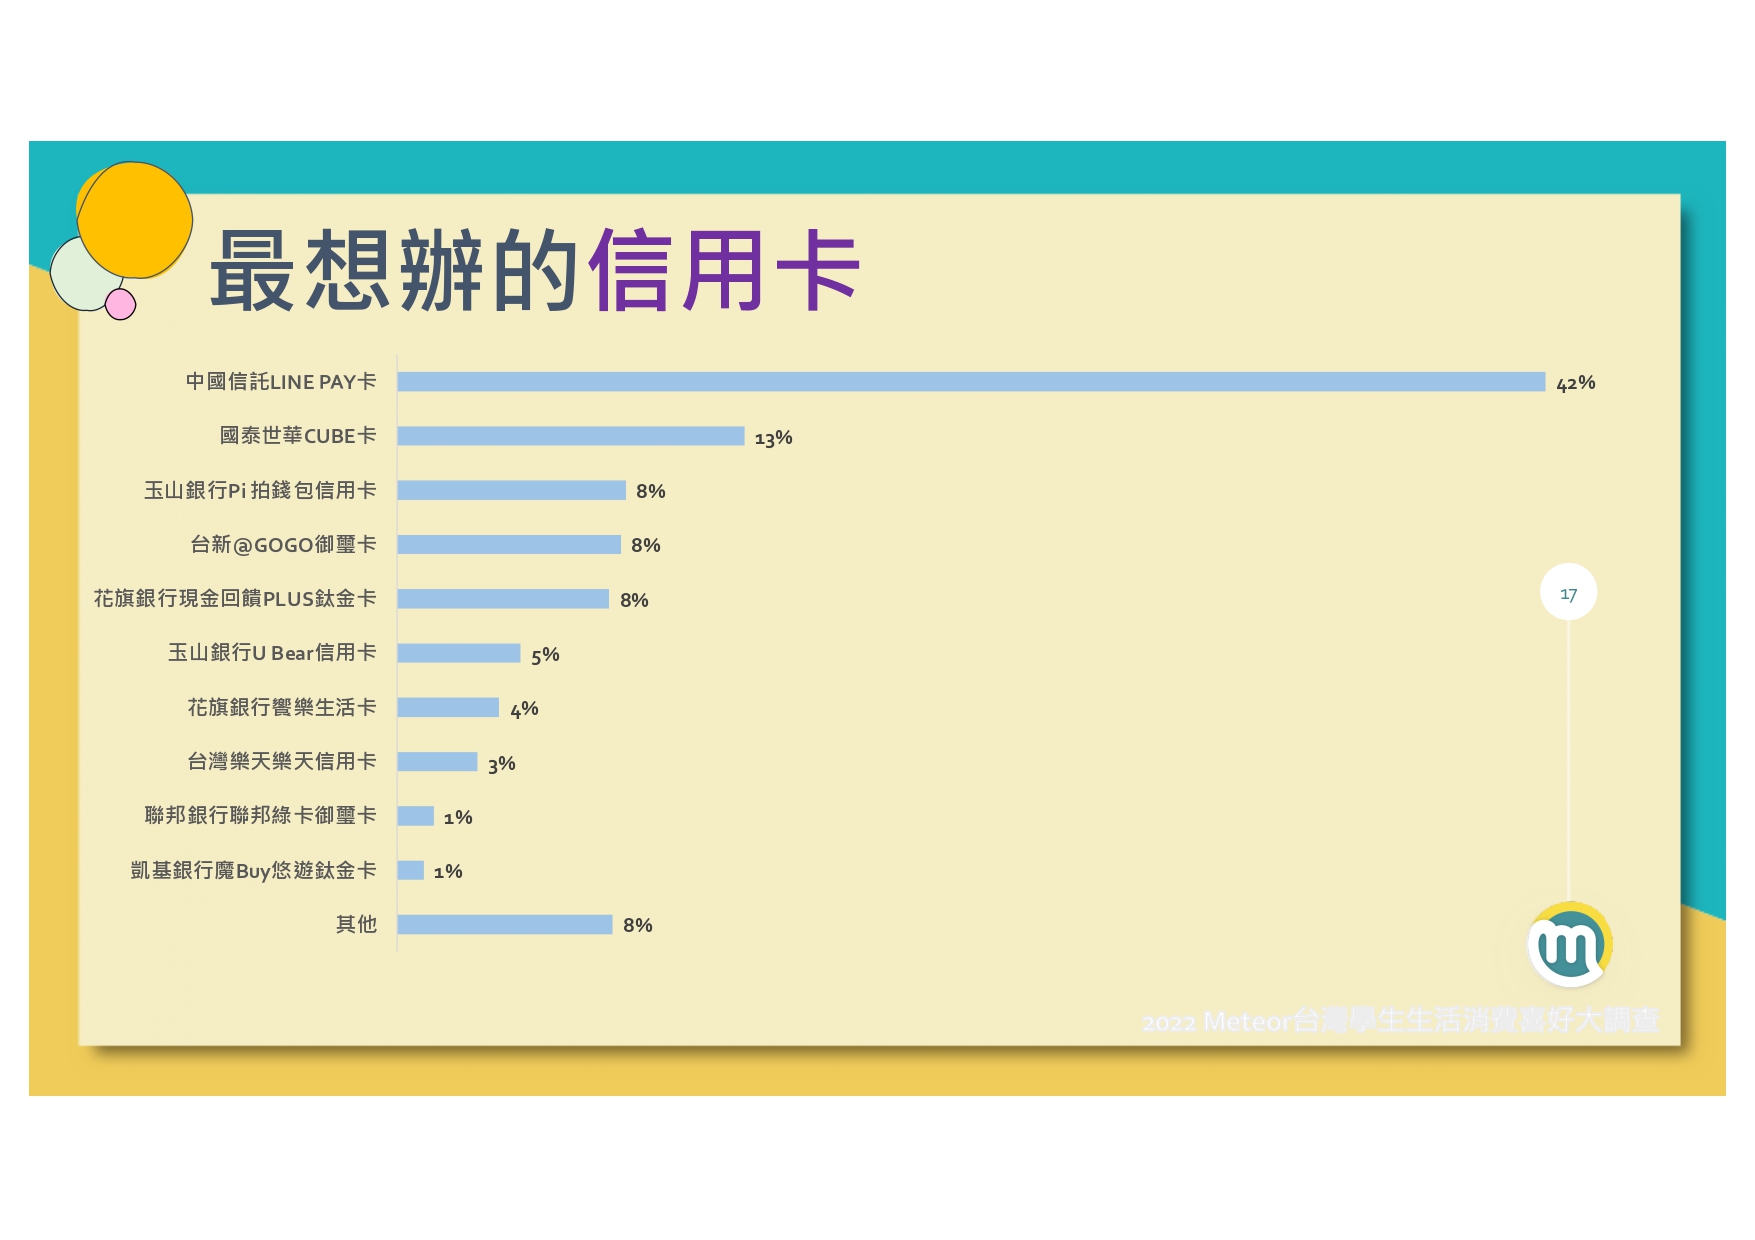
Task: Click the 1% bar for 聯邦銀行聯邦綠卡御璽卡
Action: pos(416,816)
